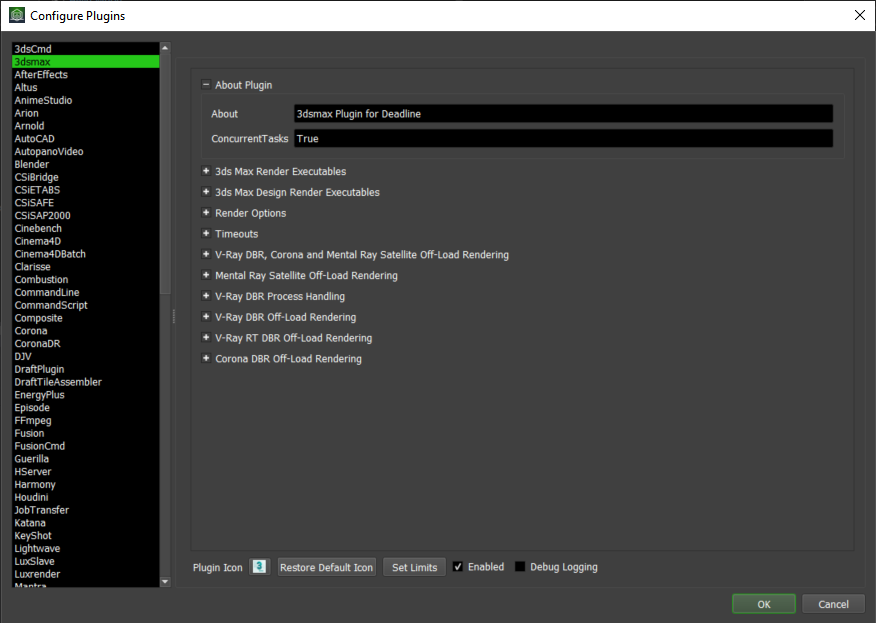Image resolution: width=876 pixels, height=623 pixels.
Task: Select Corona in the plugin list
Action: click(85, 331)
